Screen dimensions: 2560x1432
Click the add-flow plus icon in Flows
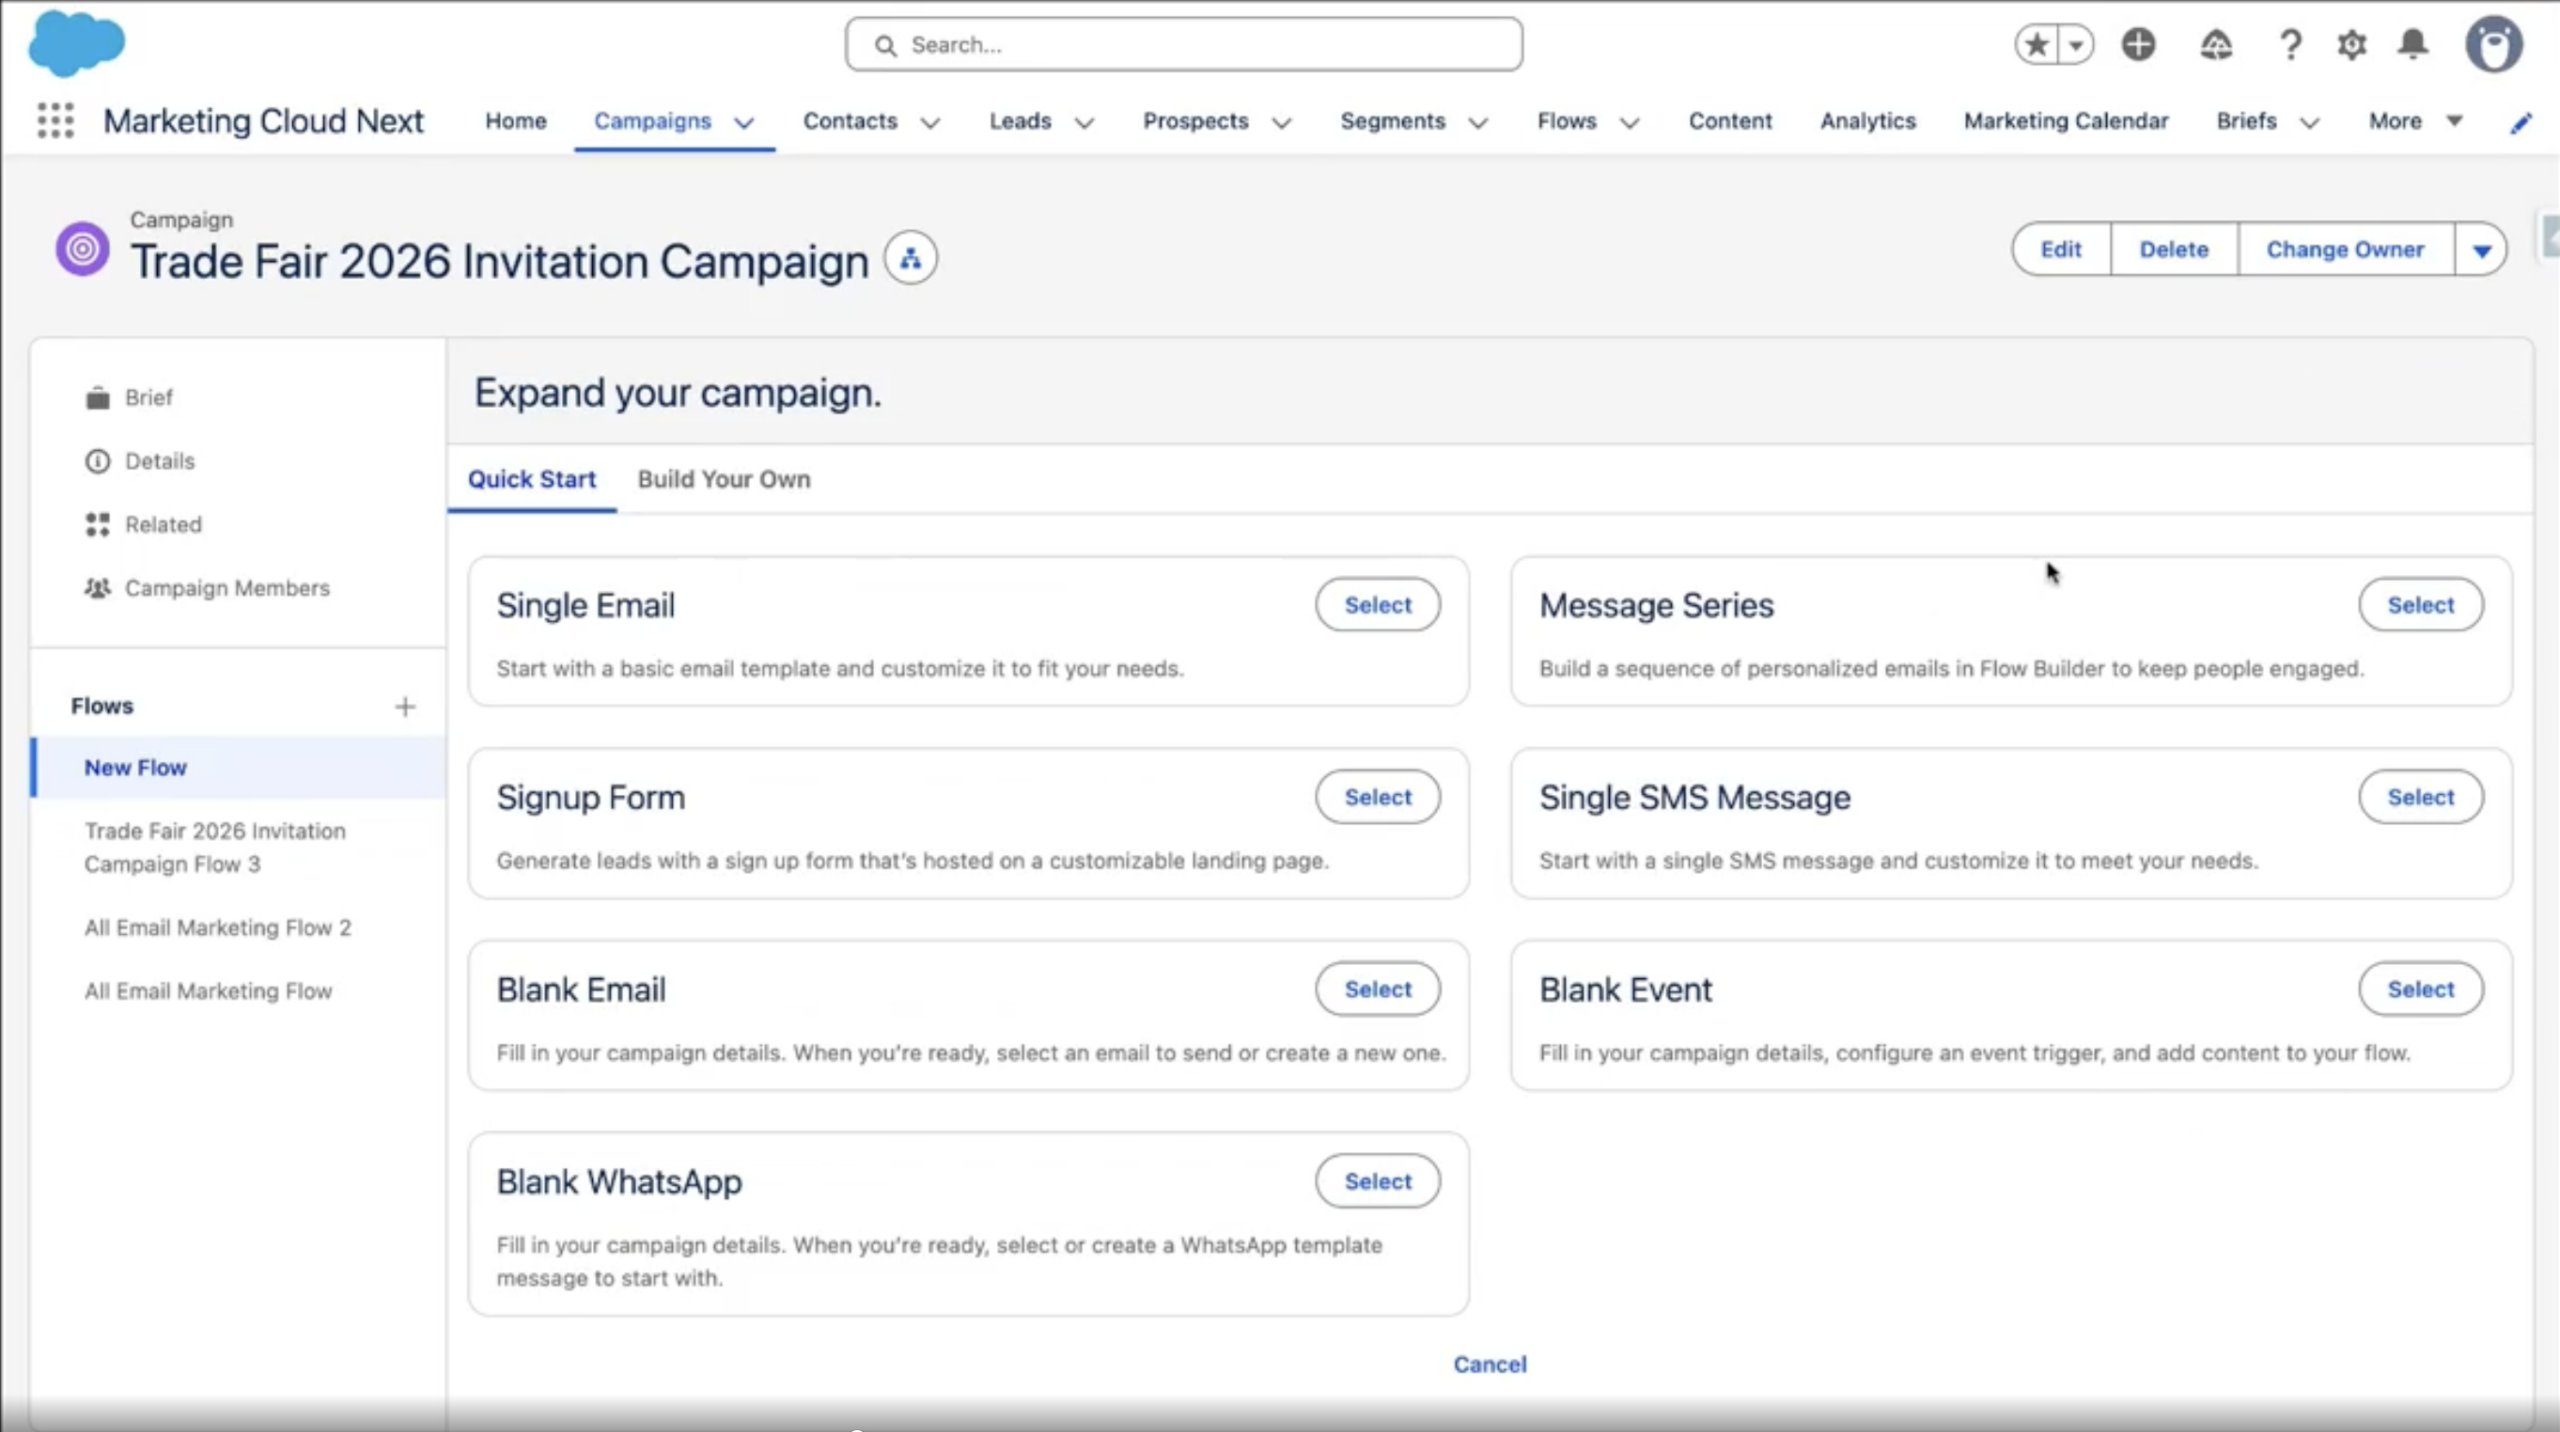(405, 707)
